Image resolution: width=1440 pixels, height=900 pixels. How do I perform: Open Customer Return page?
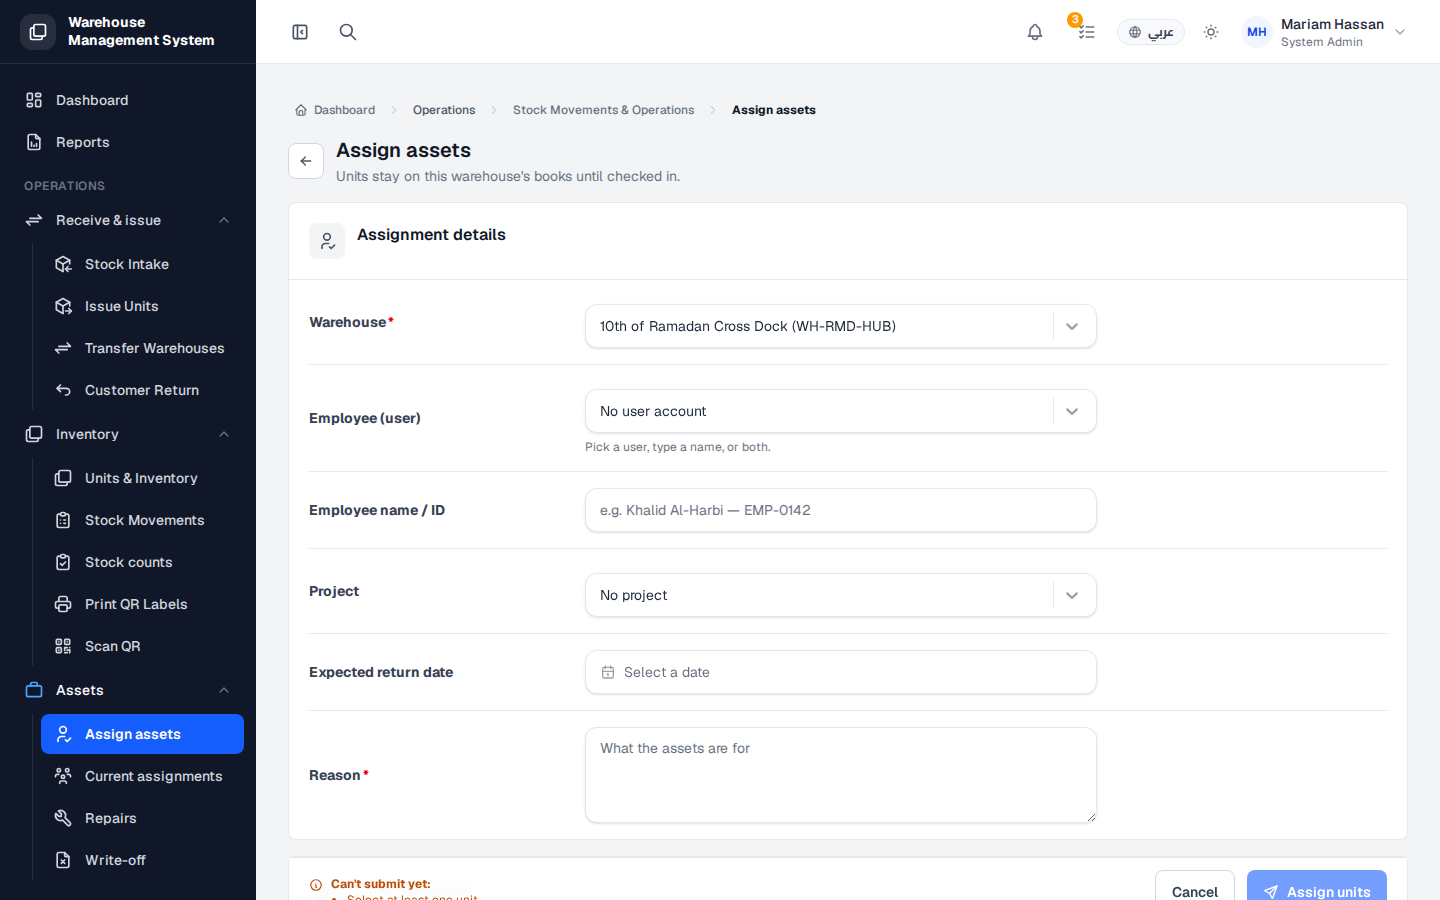click(x=142, y=390)
